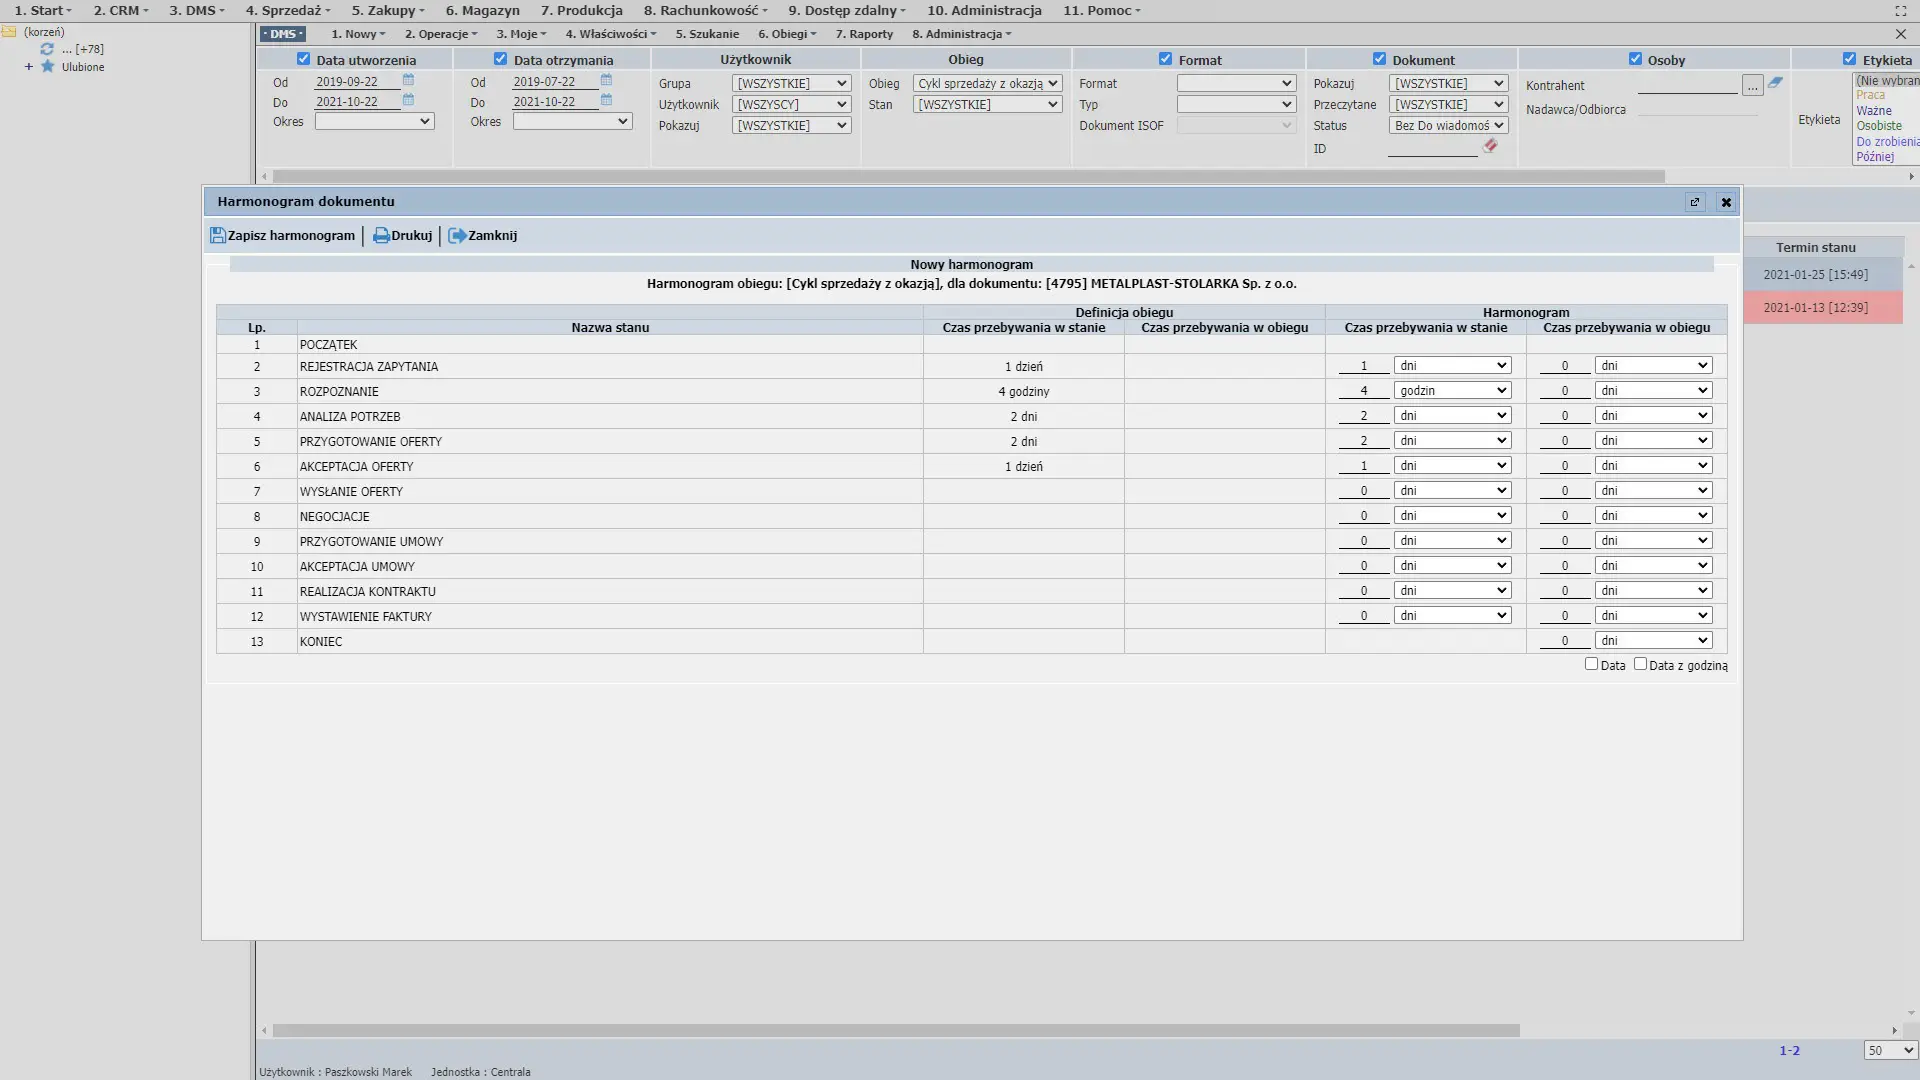The width and height of the screenshot is (1920, 1080).
Task: Click the refresh icon in tree panel
Action: coord(47,49)
